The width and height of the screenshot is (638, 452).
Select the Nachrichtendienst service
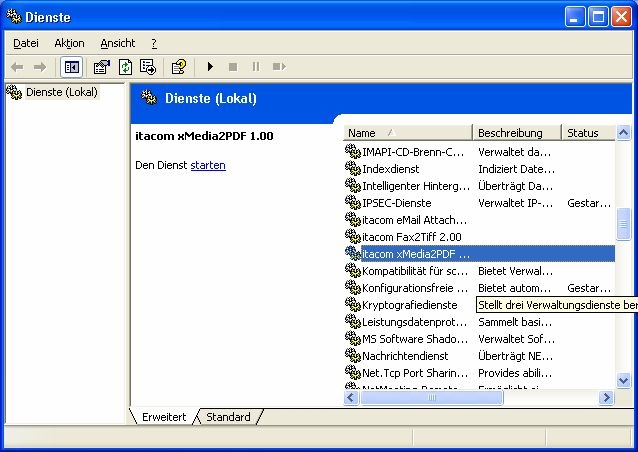[x=479, y=356]
